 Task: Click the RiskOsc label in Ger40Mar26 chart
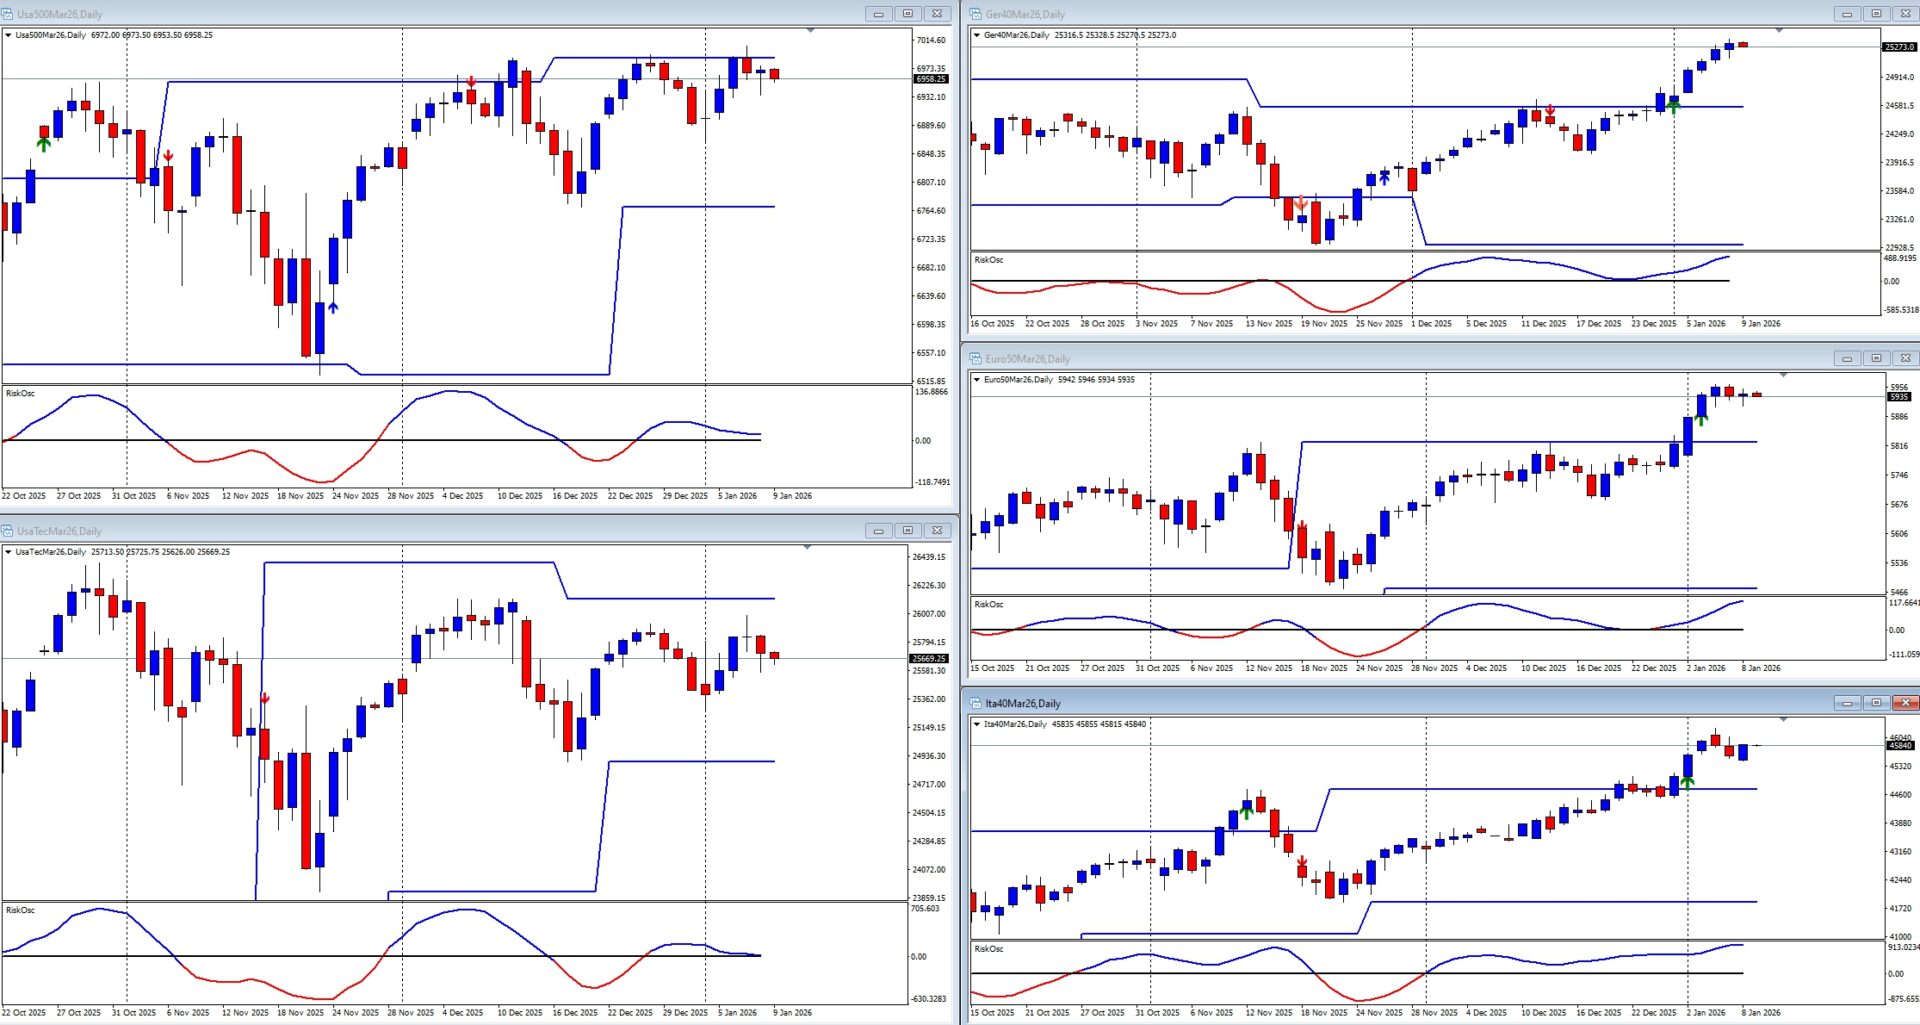click(x=988, y=260)
